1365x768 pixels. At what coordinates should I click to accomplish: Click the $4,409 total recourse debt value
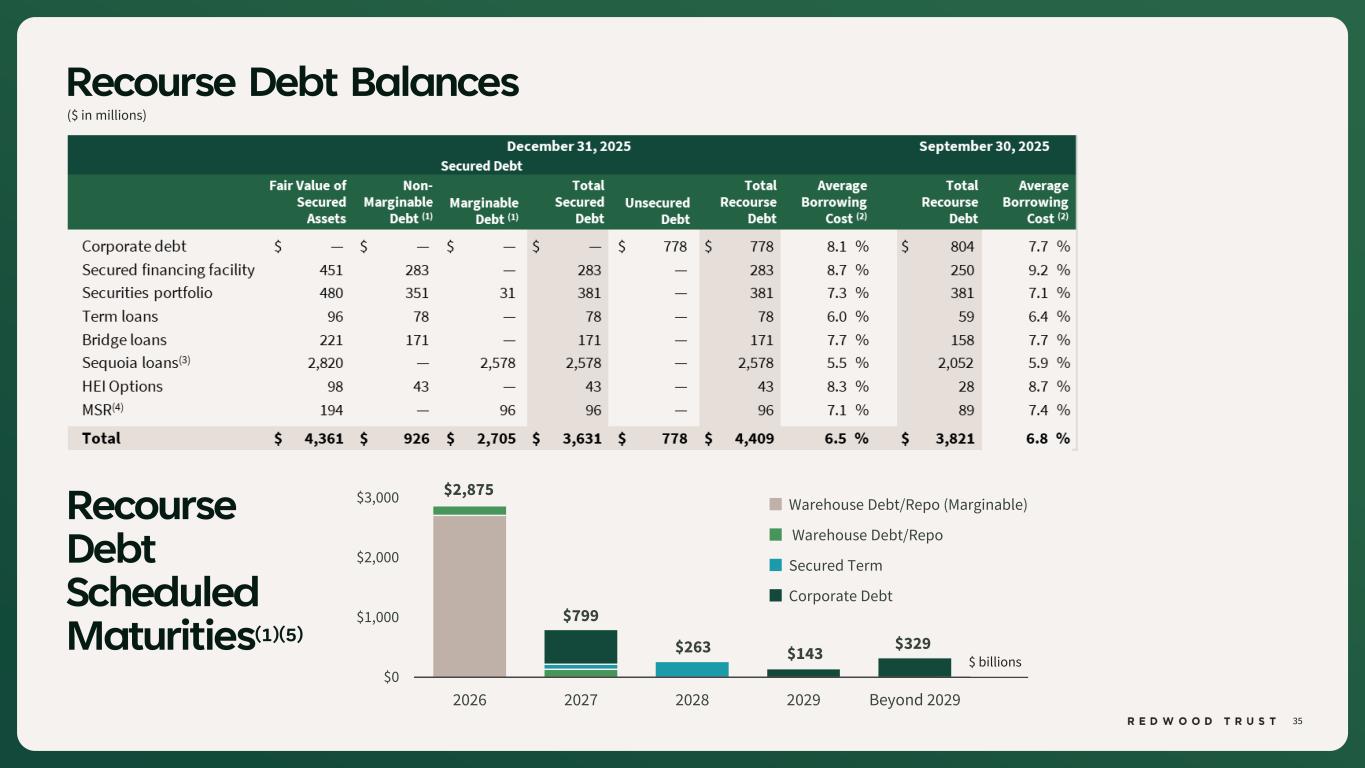click(x=753, y=438)
